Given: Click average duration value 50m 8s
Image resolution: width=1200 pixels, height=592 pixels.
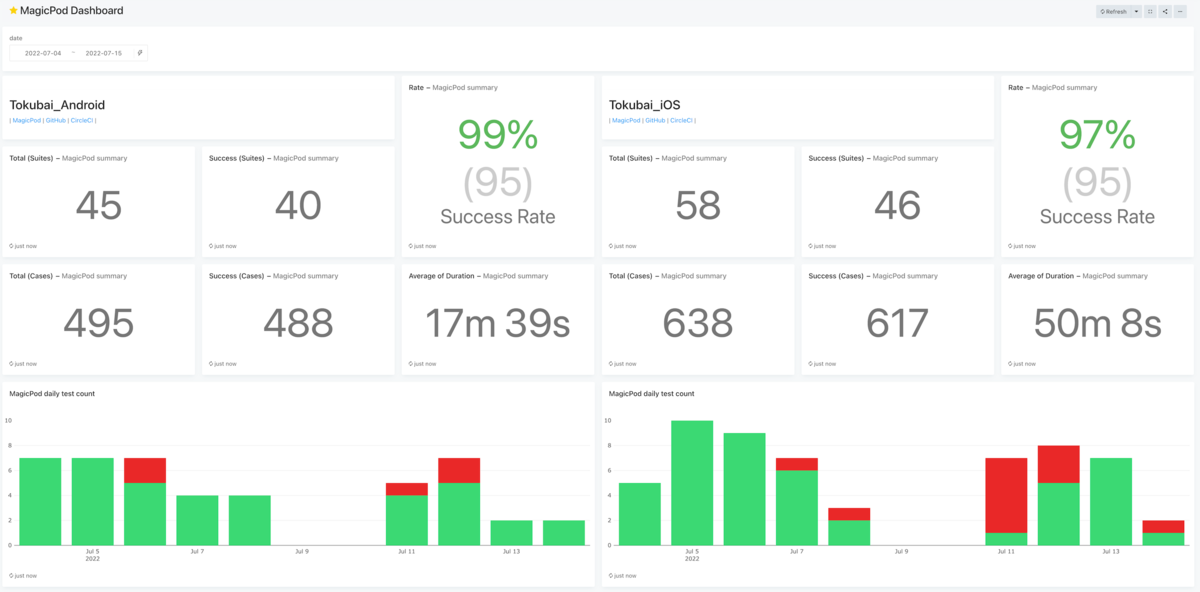Looking at the screenshot, I should [x=1097, y=323].
